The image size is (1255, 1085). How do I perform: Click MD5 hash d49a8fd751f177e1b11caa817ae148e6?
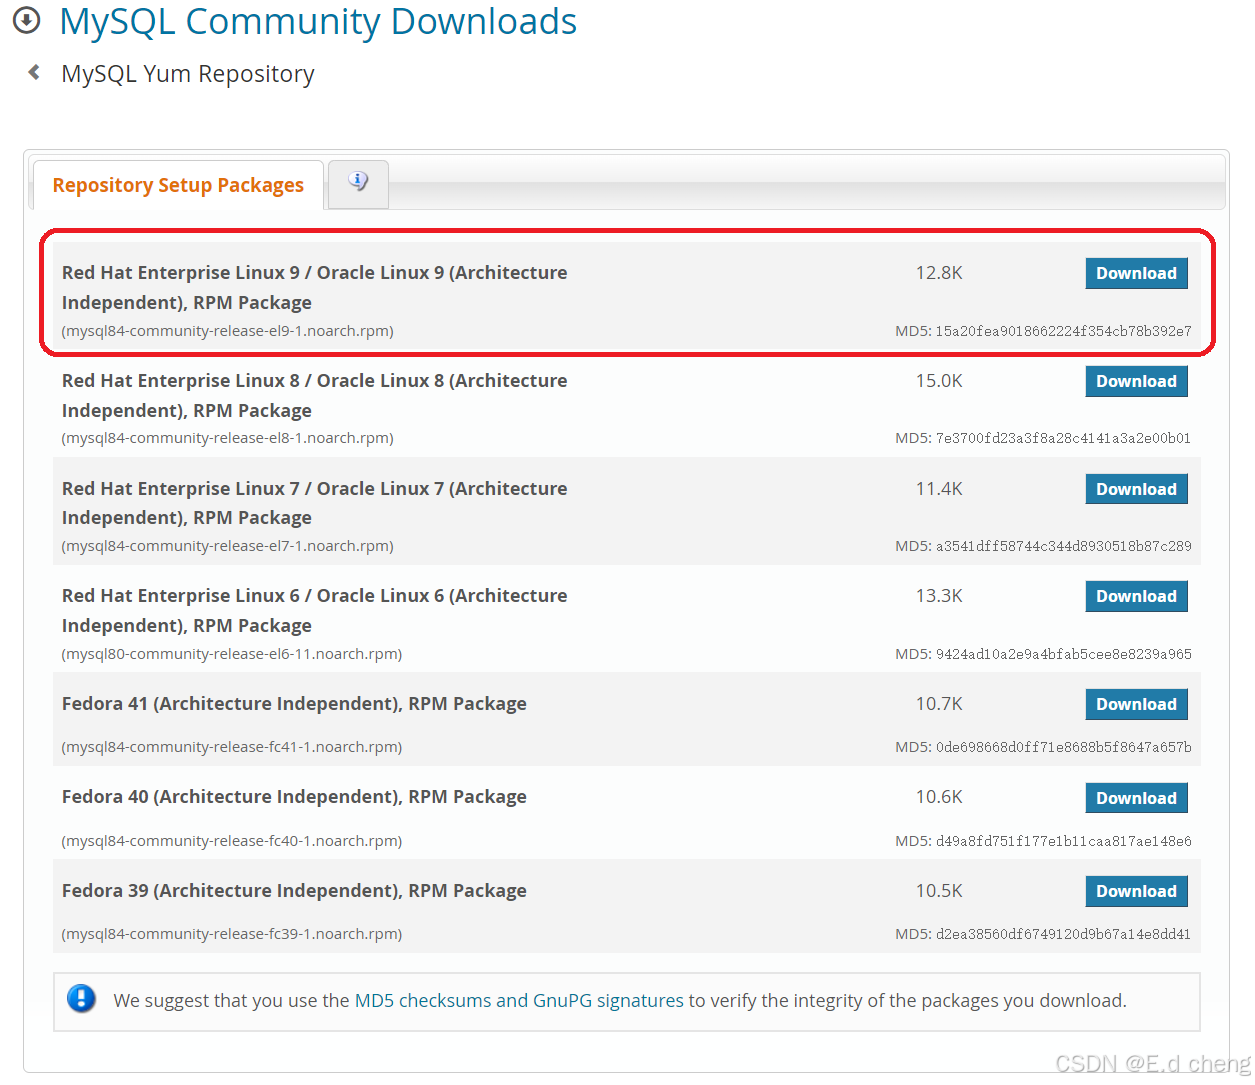pyautogui.click(x=1063, y=841)
